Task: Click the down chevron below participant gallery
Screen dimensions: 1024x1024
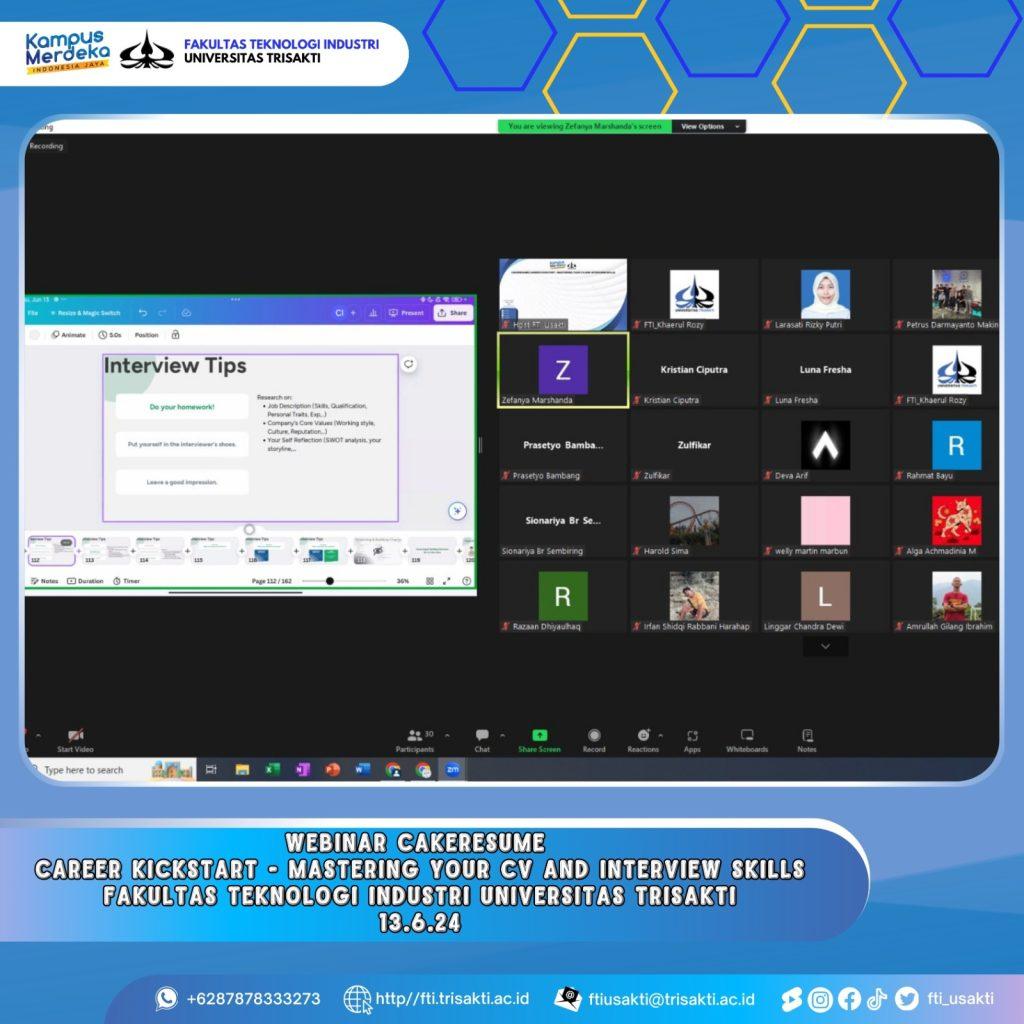Action: pos(825,646)
